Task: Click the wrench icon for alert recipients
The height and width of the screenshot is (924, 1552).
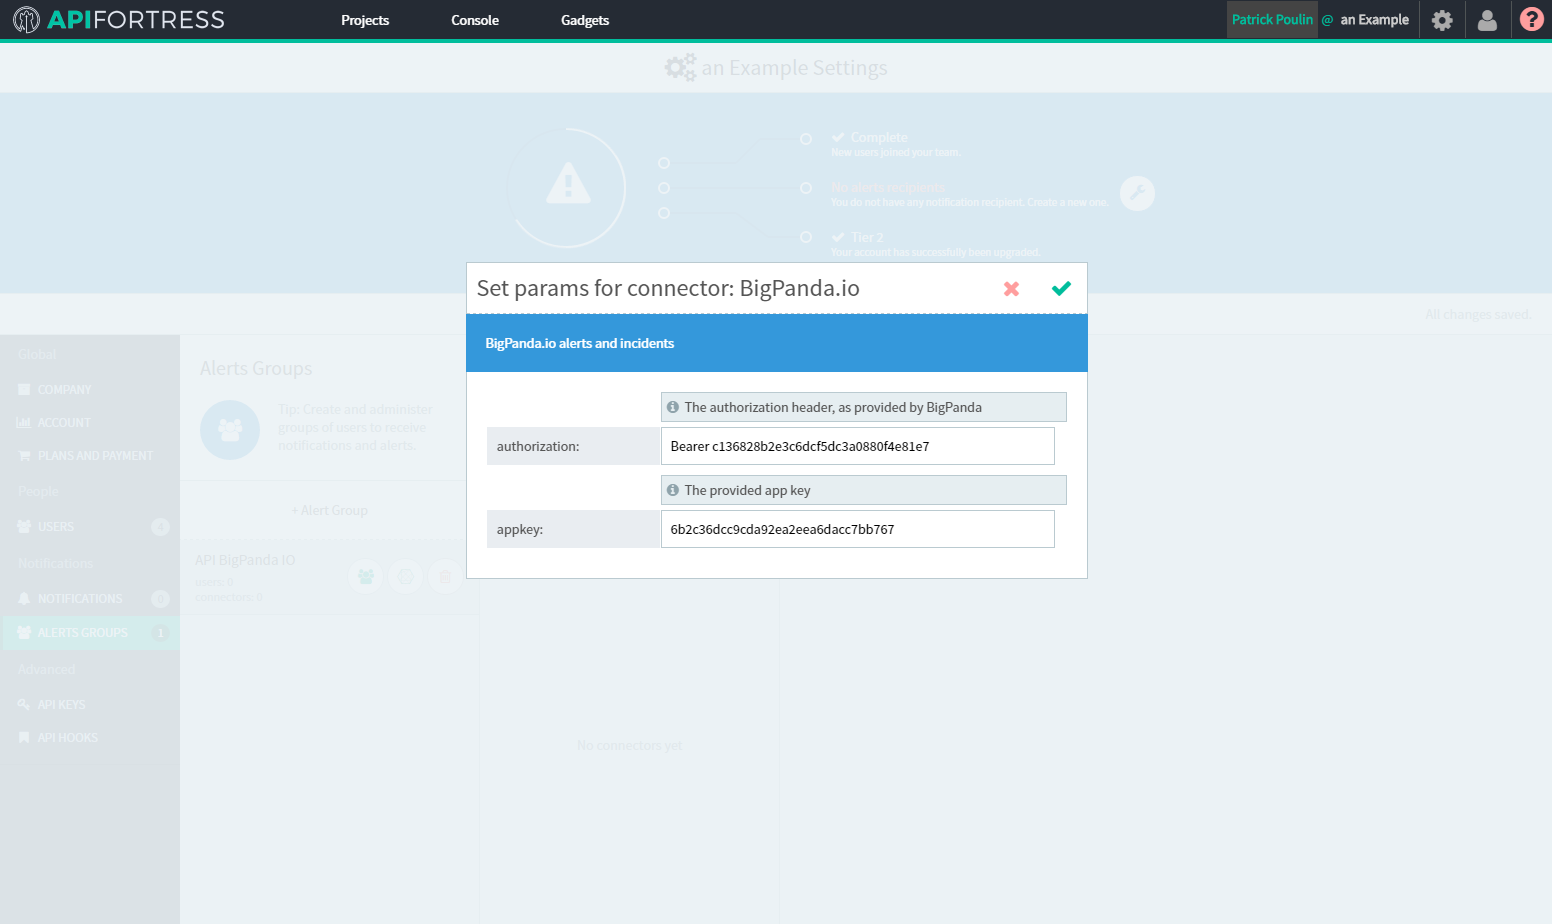Action: point(1137,193)
